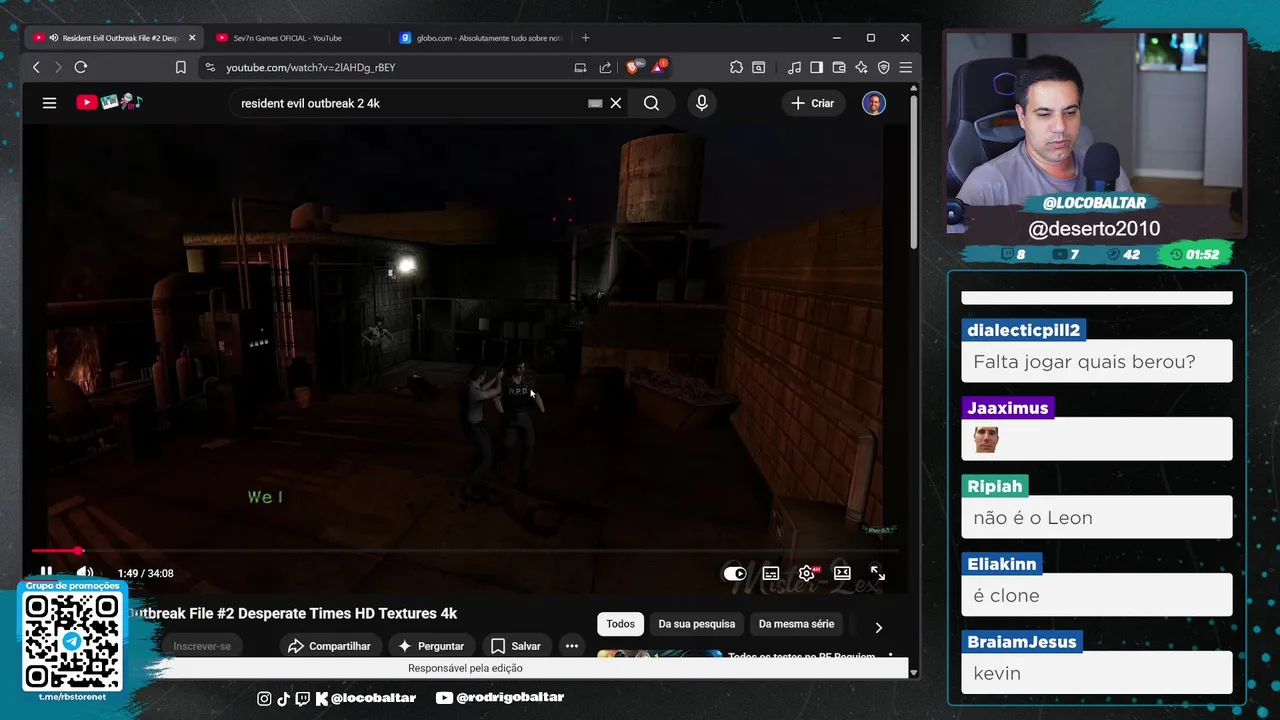Select the Da mesma série chip
The height and width of the screenshot is (720, 1280).
(x=796, y=624)
